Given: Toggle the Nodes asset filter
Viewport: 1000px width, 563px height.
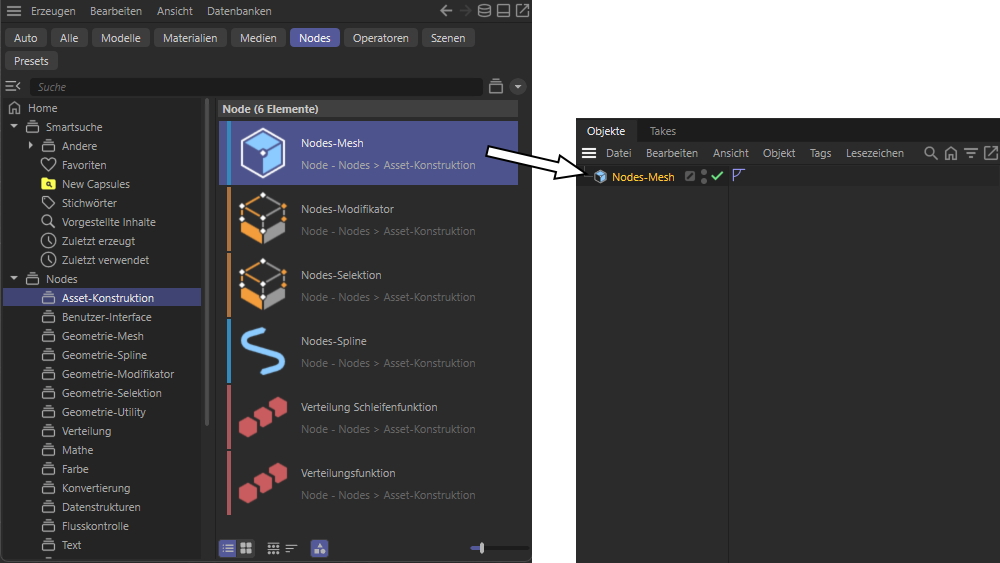Looking at the screenshot, I should 315,38.
